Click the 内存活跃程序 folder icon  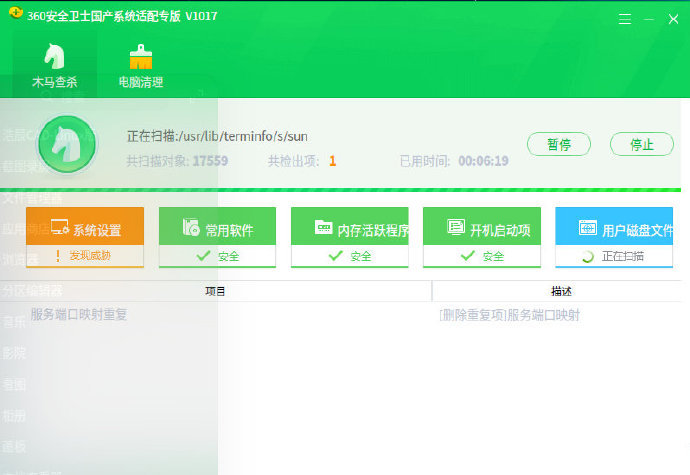(323, 227)
